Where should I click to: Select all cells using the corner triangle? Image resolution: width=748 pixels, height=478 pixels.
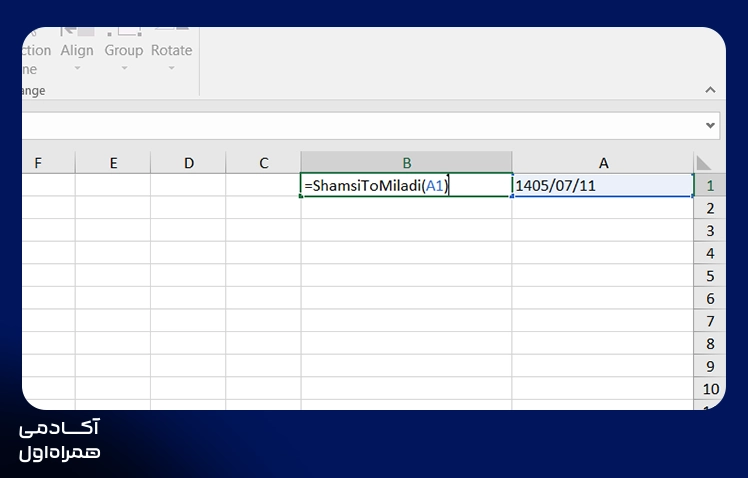pos(704,163)
